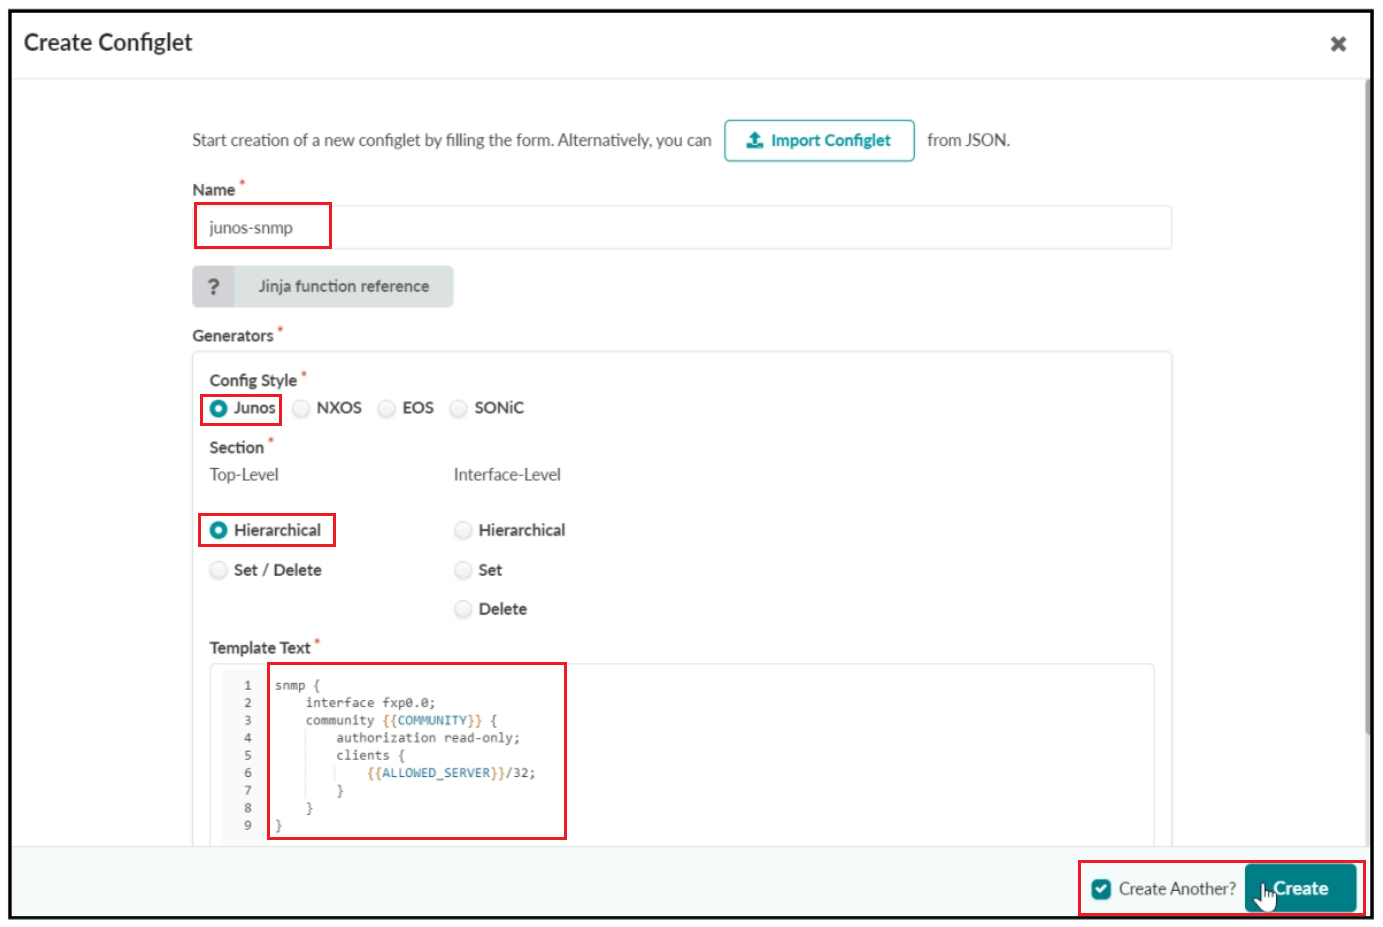1383x927 pixels.
Task: Pick the SONiC config style
Action: pyautogui.click(x=459, y=408)
